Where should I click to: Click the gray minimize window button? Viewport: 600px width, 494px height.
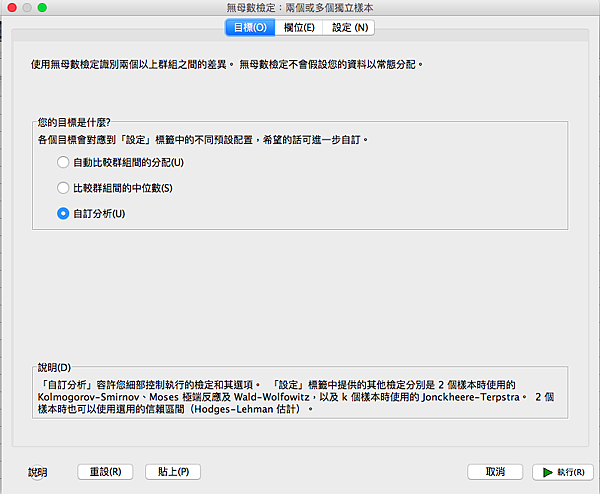(27, 7)
